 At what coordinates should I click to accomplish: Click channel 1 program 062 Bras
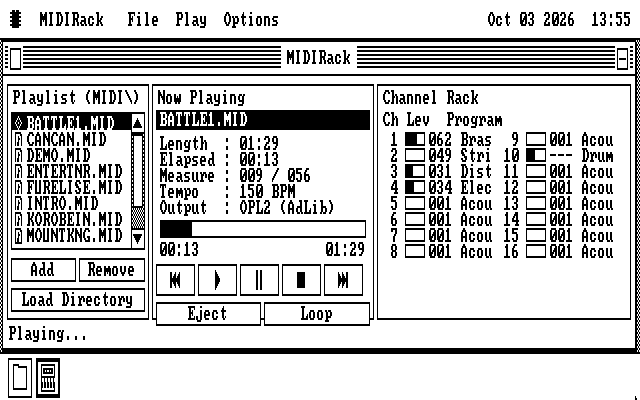click(x=460, y=140)
